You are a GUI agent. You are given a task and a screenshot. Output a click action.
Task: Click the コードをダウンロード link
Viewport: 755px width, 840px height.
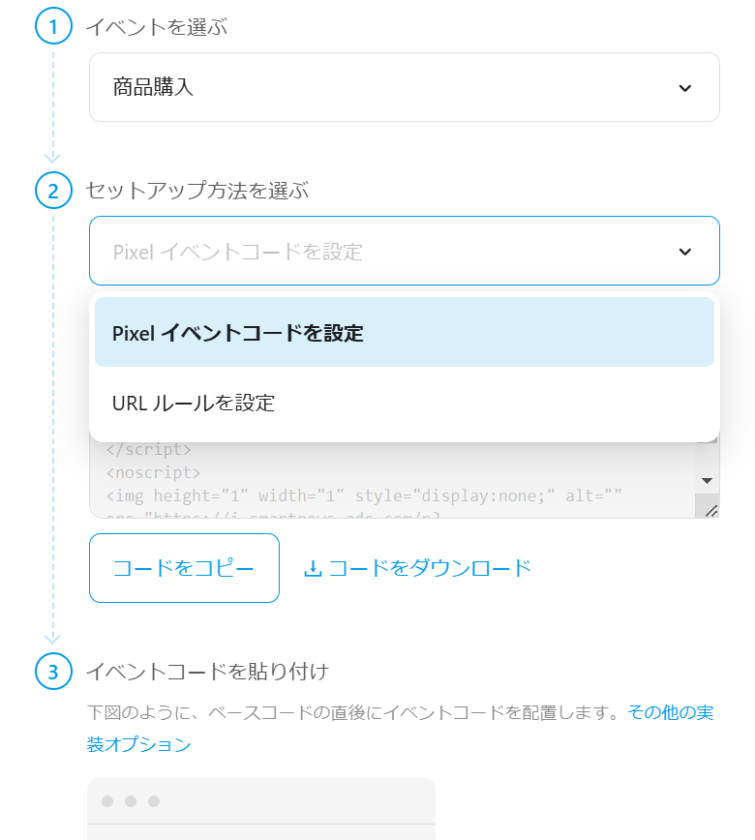point(430,569)
